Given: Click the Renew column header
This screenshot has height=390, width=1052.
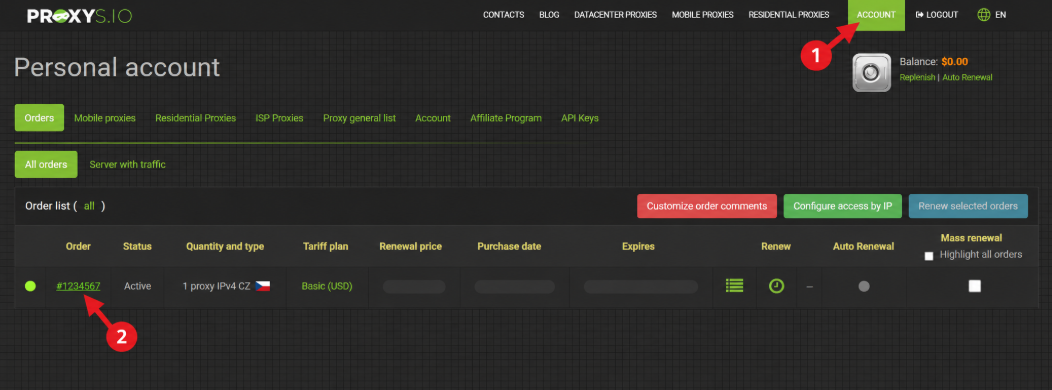Looking at the screenshot, I should tap(776, 246).
